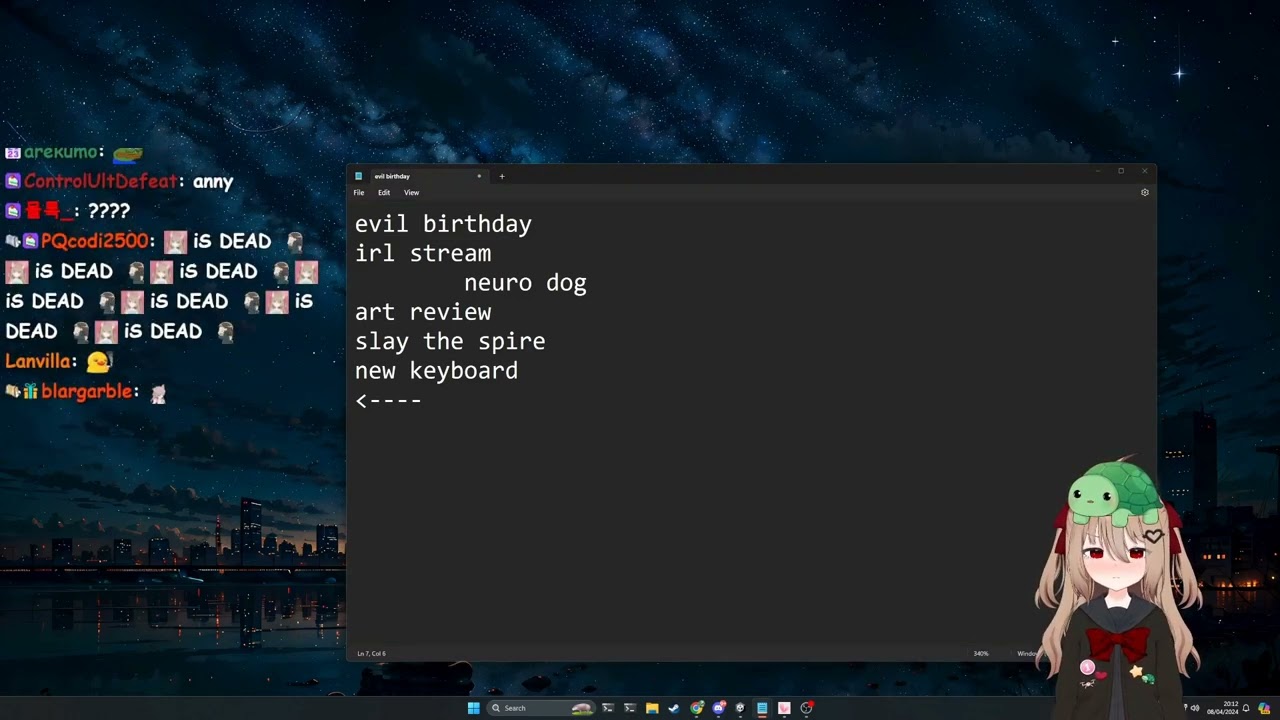
Task: Open the Edit menu
Action: pos(384,192)
